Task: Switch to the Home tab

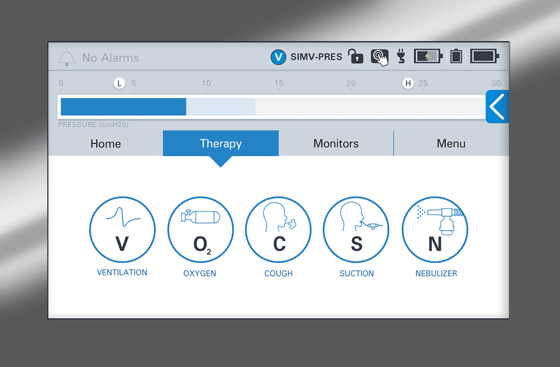Action: [106, 144]
